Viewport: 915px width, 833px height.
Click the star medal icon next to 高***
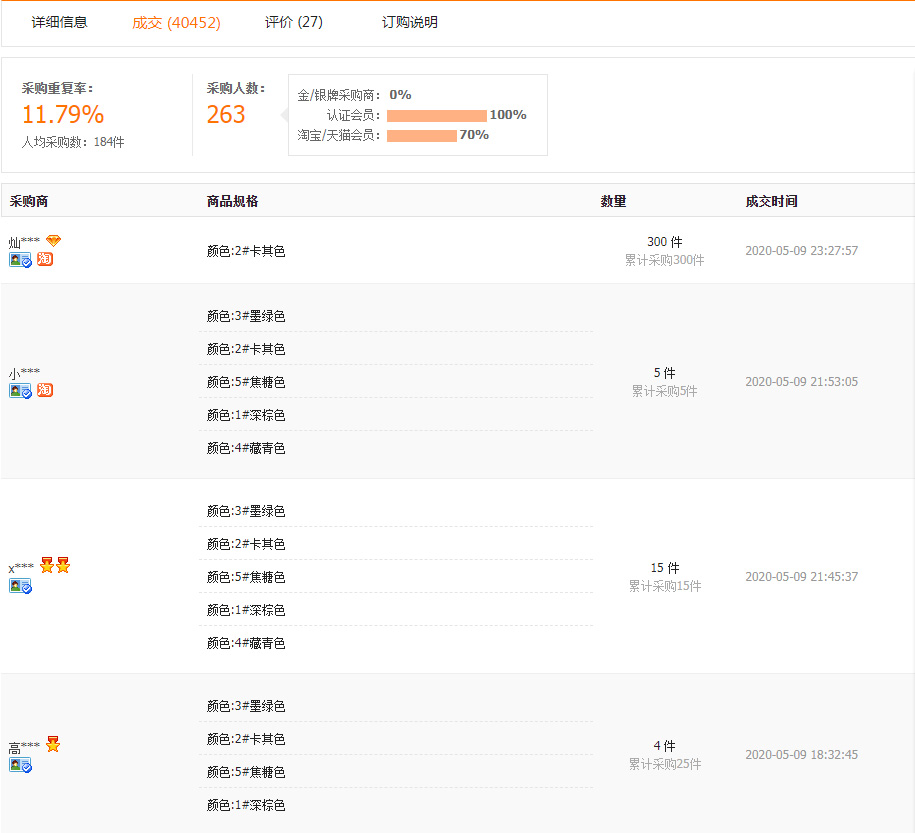tap(53, 744)
